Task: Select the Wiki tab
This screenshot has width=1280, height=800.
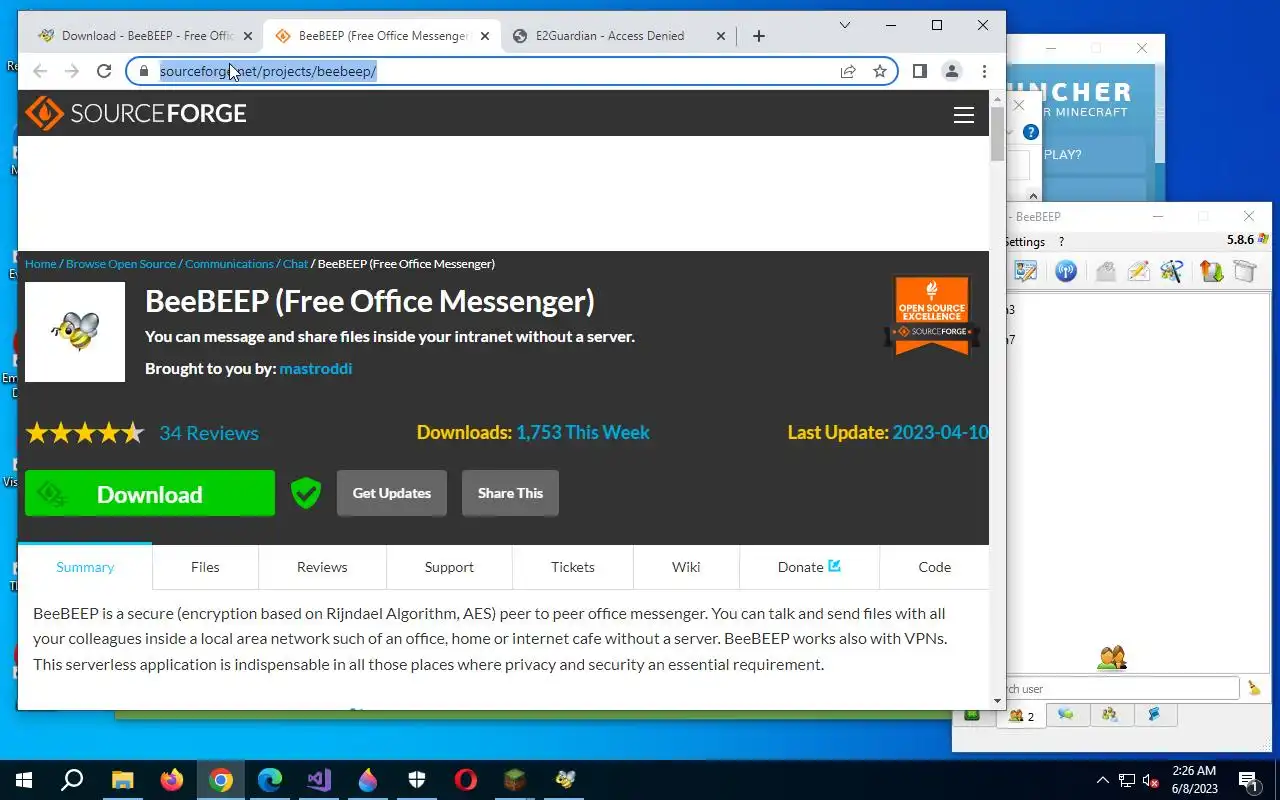Action: [x=686, y=567]
